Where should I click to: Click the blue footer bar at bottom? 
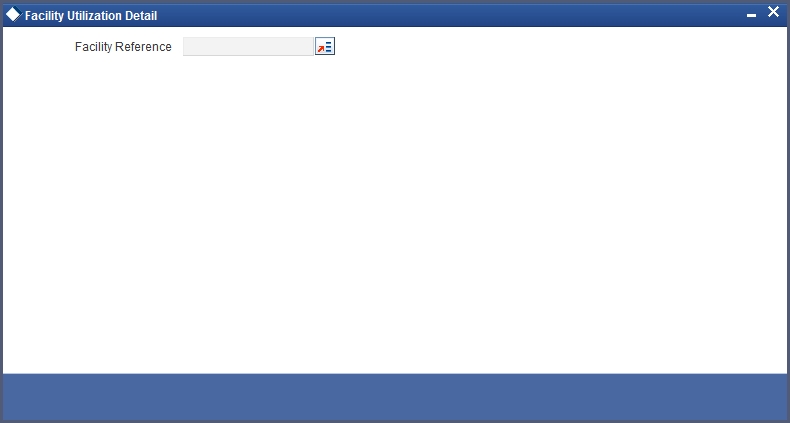tap(395, 397)
